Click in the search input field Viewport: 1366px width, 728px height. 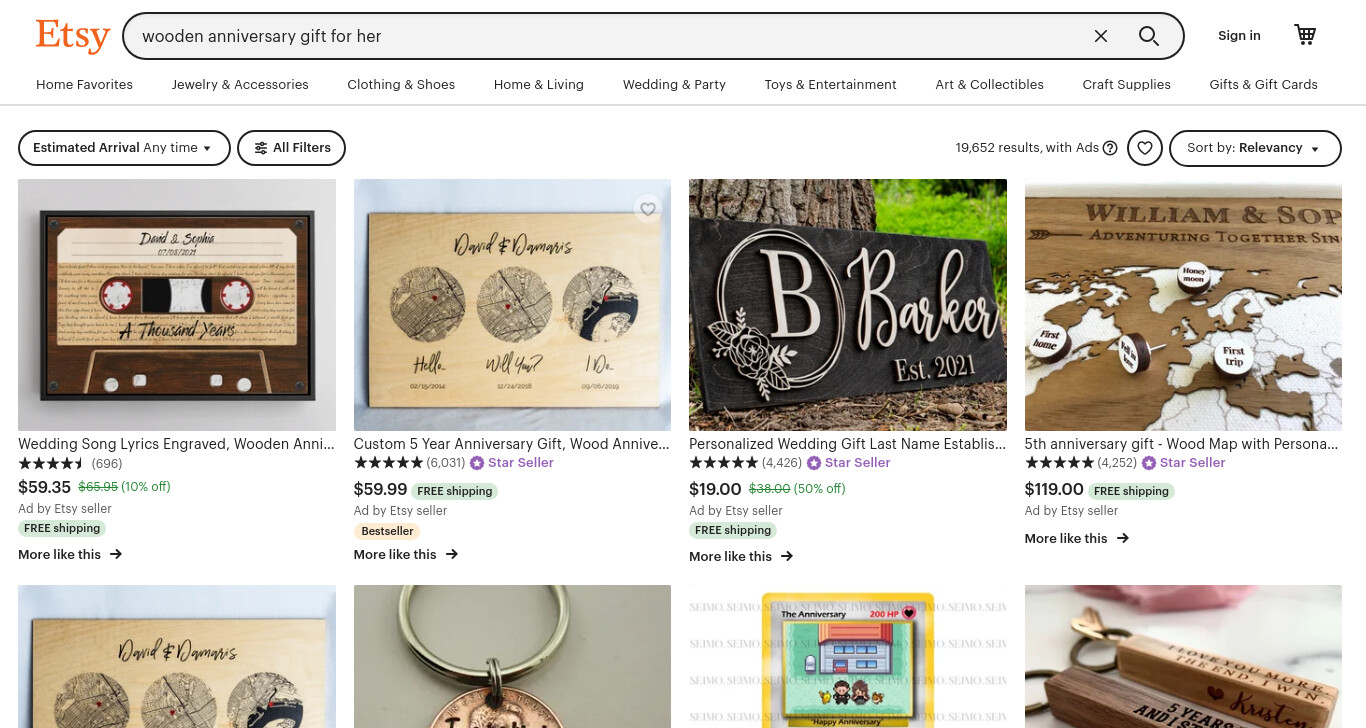coord(610,36)
